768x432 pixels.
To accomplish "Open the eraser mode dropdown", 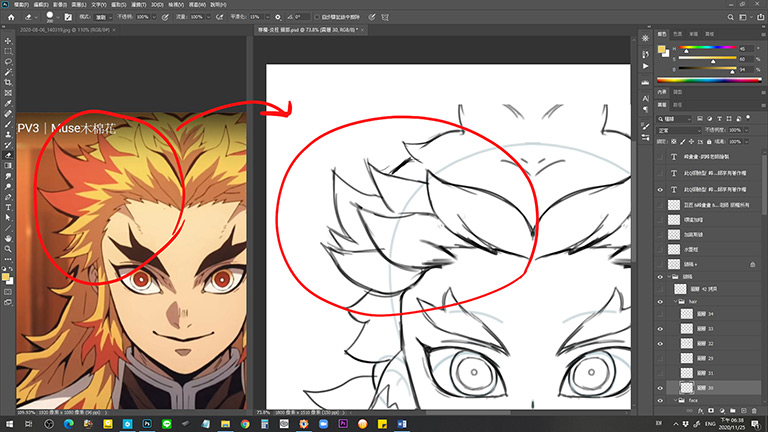I will pos(103,17).
